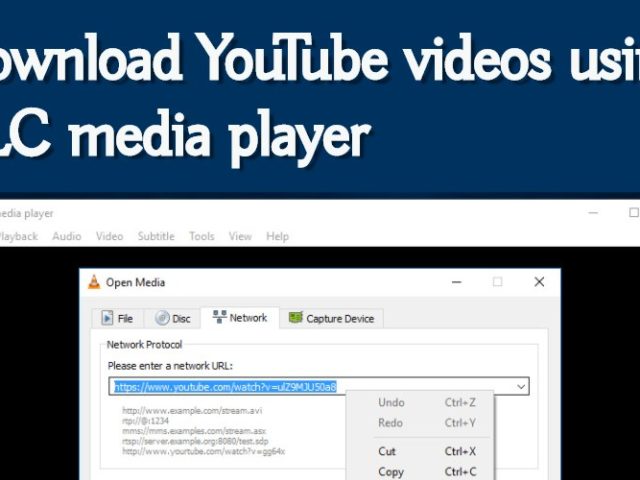Minimize the Open Media dialog
The width and height of the screenshot is (640, 480).
[457, 282]
